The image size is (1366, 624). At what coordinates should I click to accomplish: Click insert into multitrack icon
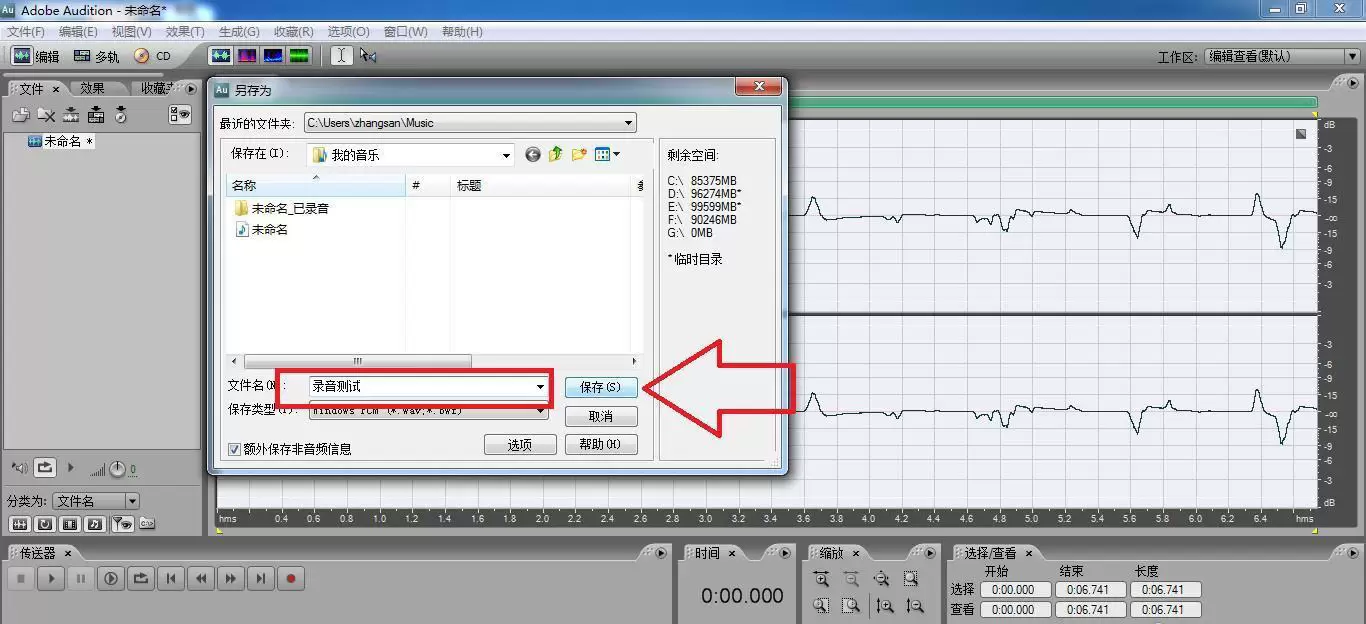pyautogui.click(x=71, y=115)
